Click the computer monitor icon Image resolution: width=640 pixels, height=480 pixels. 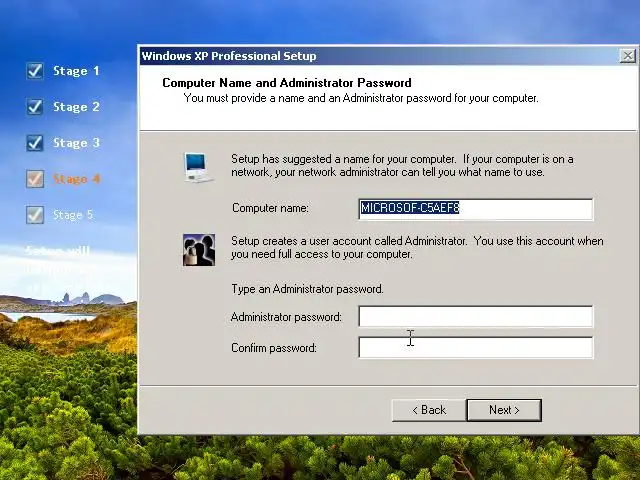pyautogui.click(x=198, y=167)
